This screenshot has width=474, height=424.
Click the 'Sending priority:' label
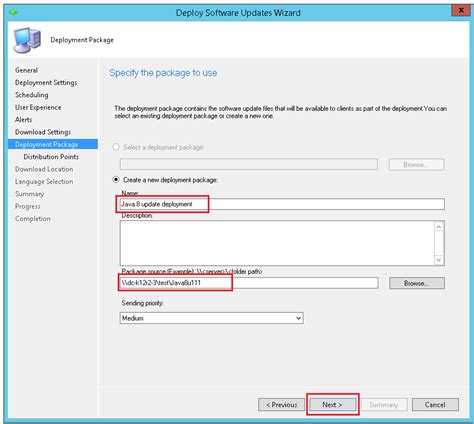pyautogui.click(x=142, y=303)
